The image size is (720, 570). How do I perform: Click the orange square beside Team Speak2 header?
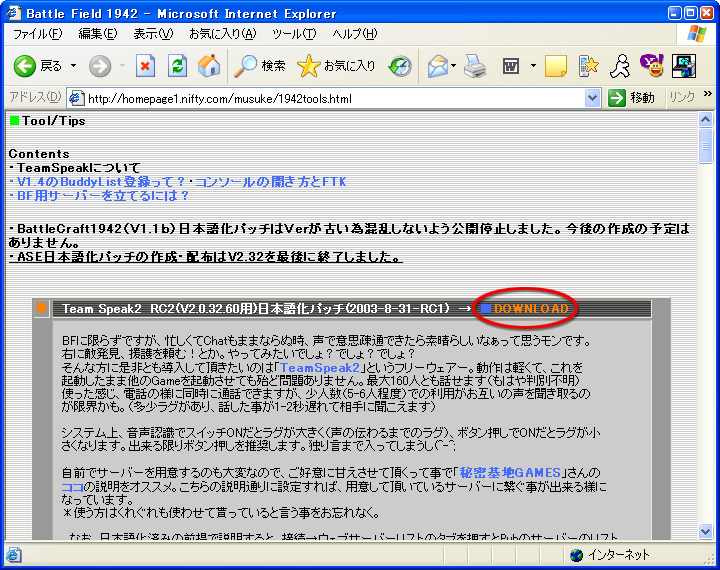41,308
